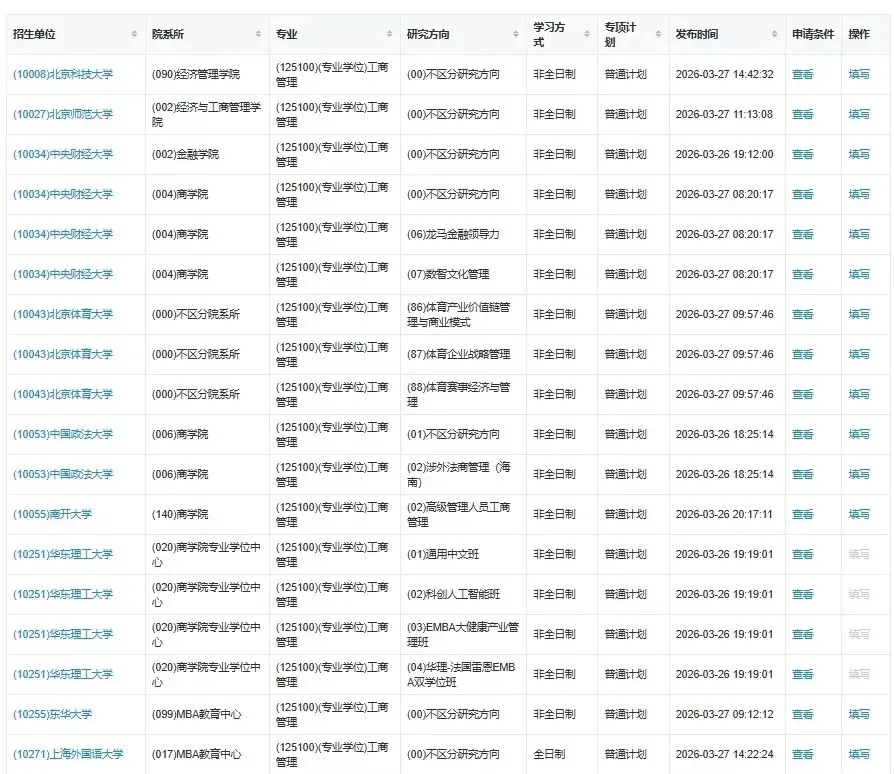Sort by 发布时间 column arrows

[x=774, y=34]
